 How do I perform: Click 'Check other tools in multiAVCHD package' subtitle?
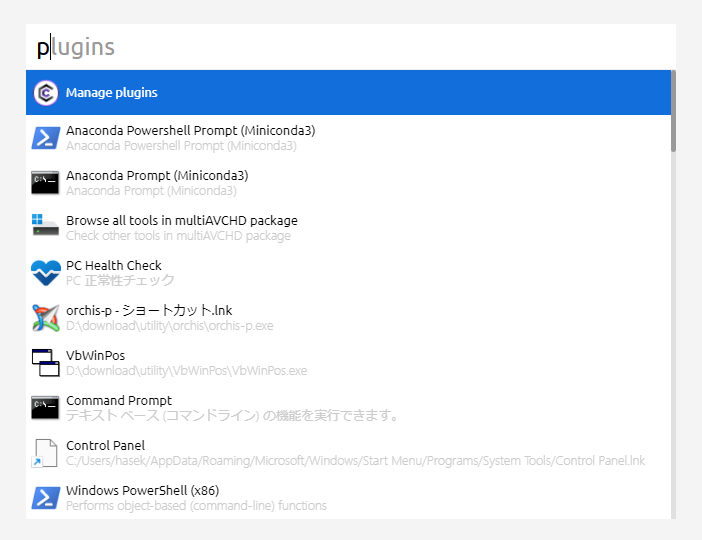coord(178,236)
